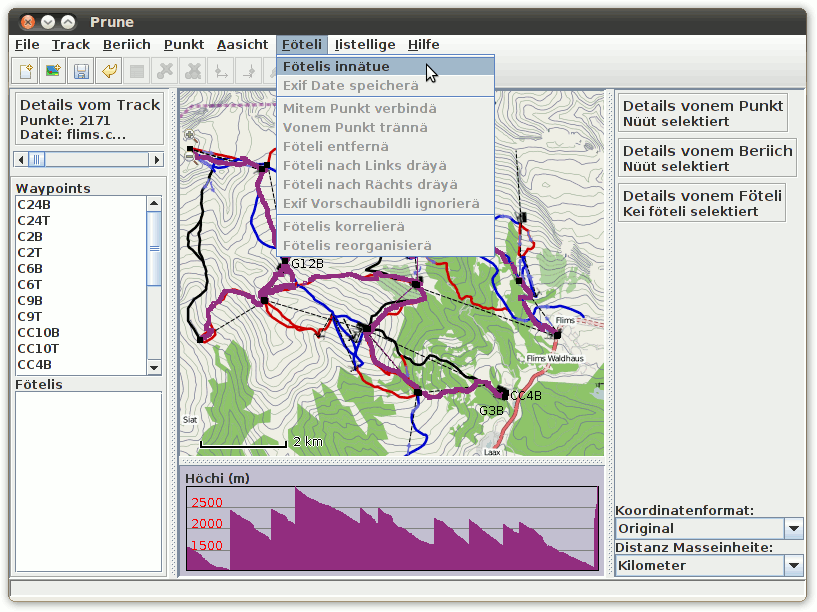Open the Track menu

point(71,44)
